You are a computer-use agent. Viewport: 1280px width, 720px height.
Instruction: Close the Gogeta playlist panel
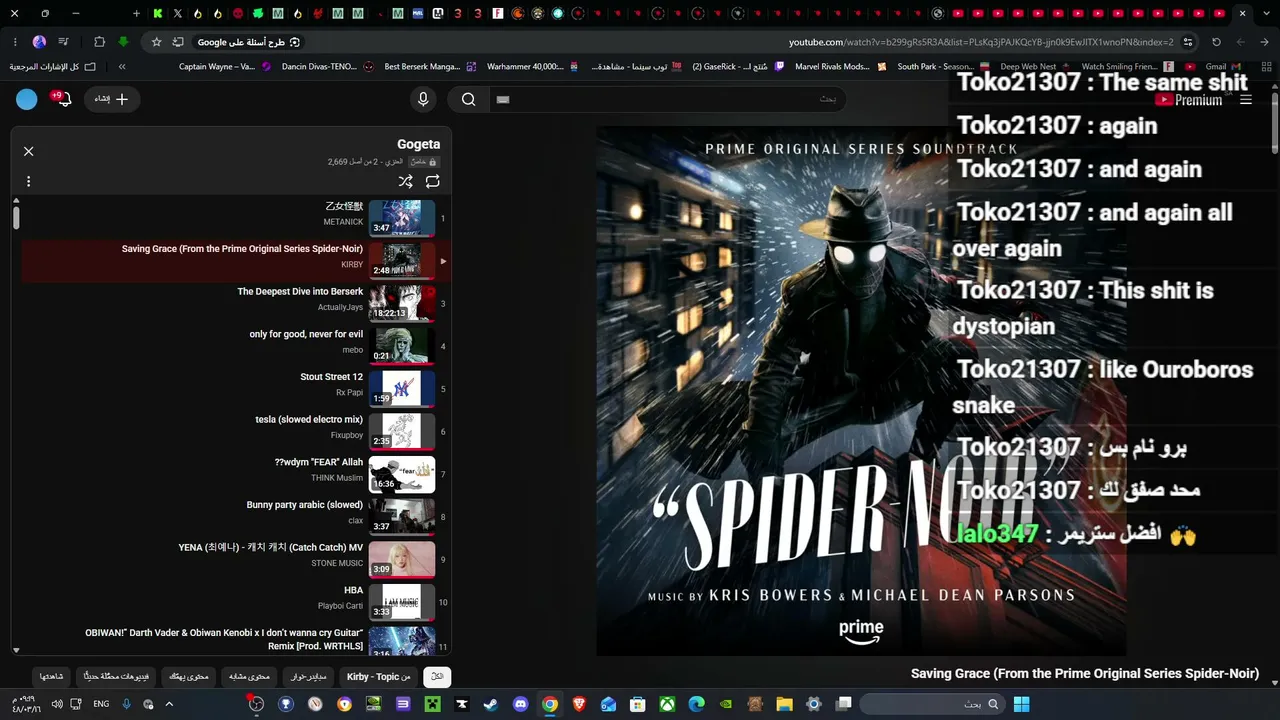(28, 151)
